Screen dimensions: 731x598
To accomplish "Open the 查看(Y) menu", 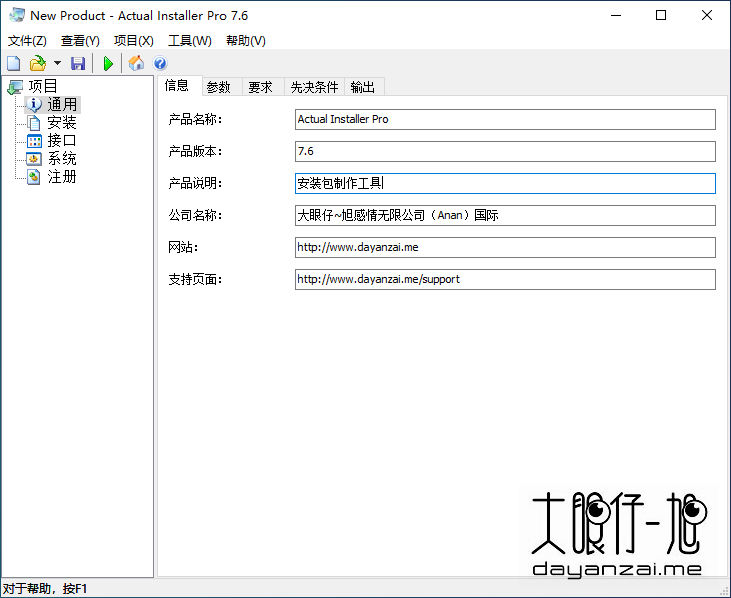I will 80,41.
